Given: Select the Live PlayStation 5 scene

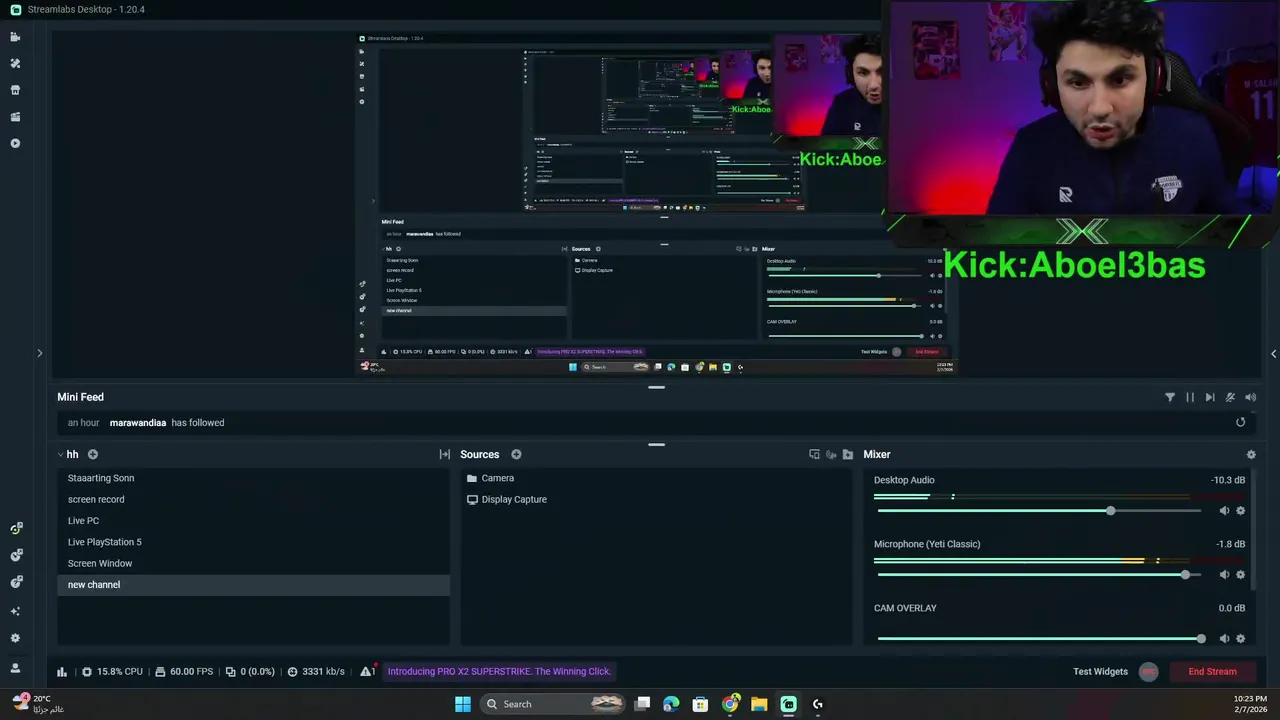Looking at the screenshot, I should point(254,542).
